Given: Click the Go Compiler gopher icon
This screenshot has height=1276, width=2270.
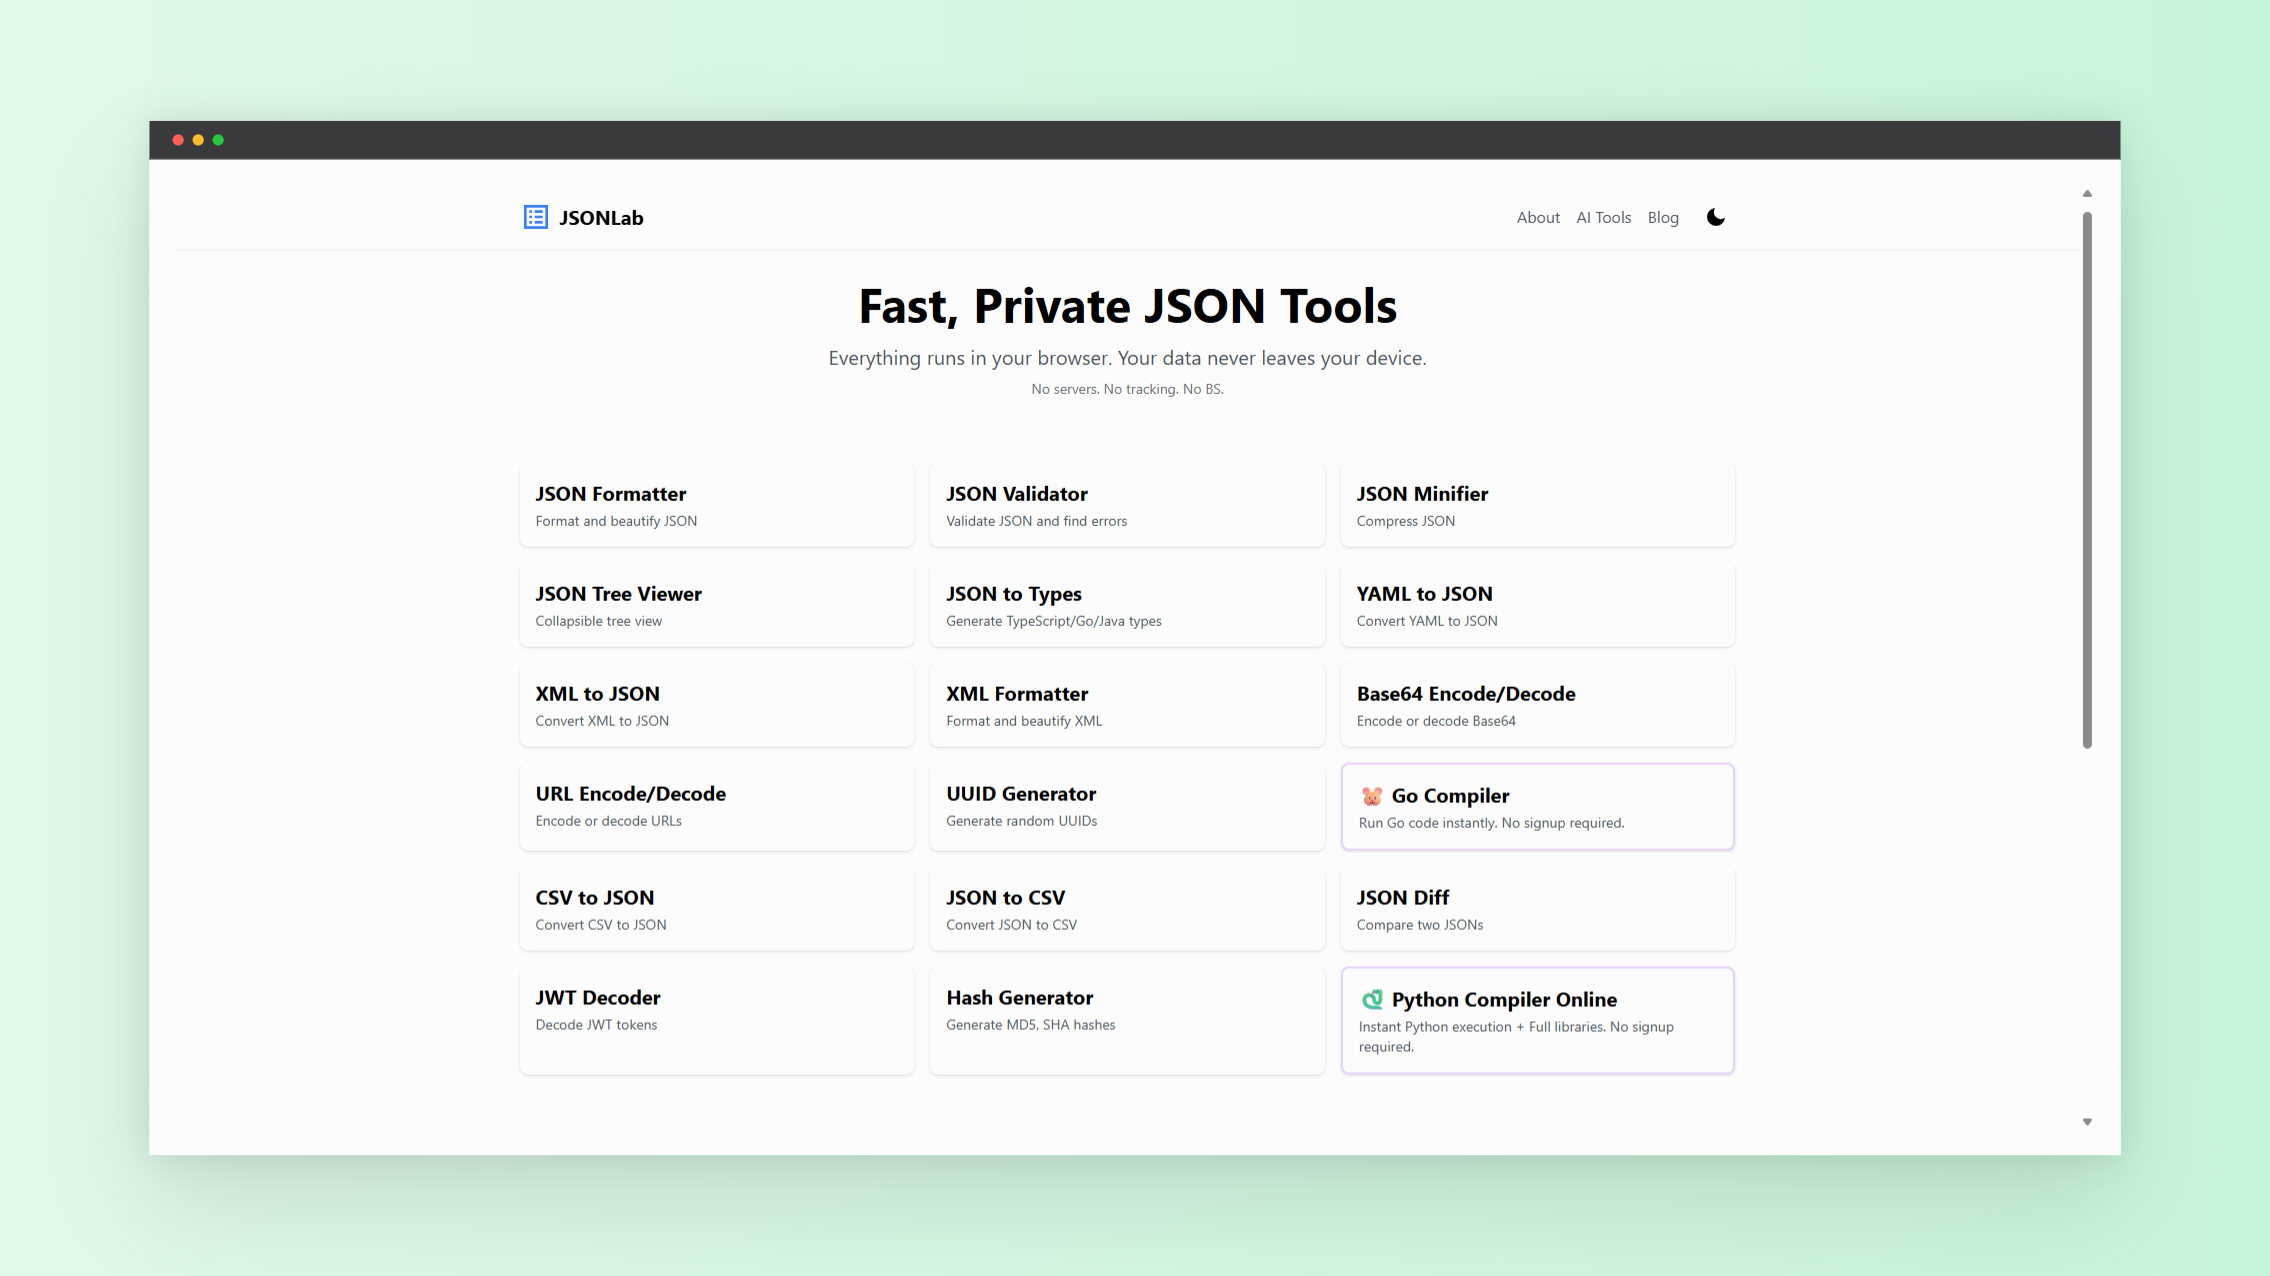Looking at the screenshot, I should [1372, 796].
